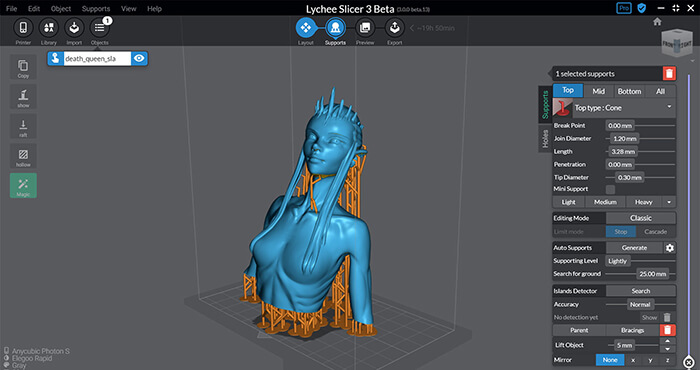Open the Help menu

coord(154,8)
